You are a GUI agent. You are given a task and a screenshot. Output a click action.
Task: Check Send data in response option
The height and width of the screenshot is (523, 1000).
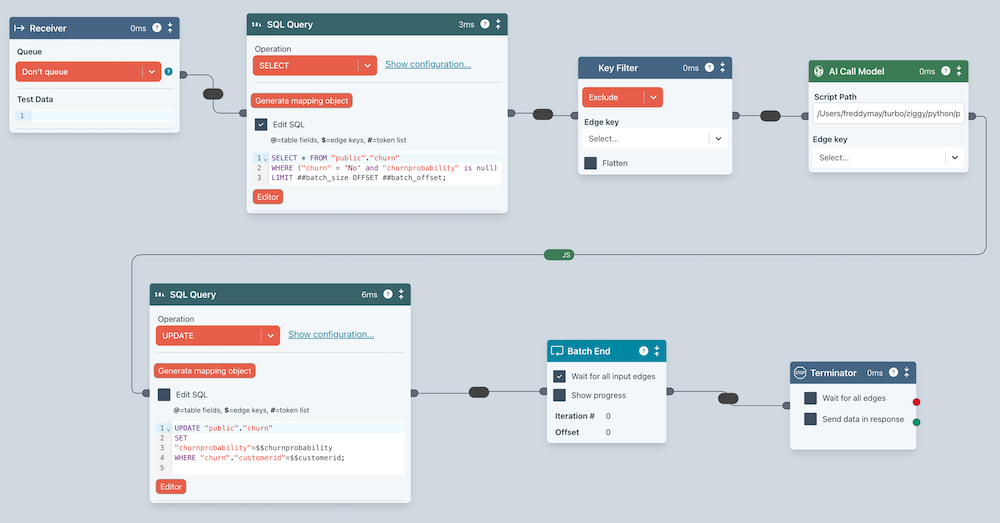pos(811,419)
